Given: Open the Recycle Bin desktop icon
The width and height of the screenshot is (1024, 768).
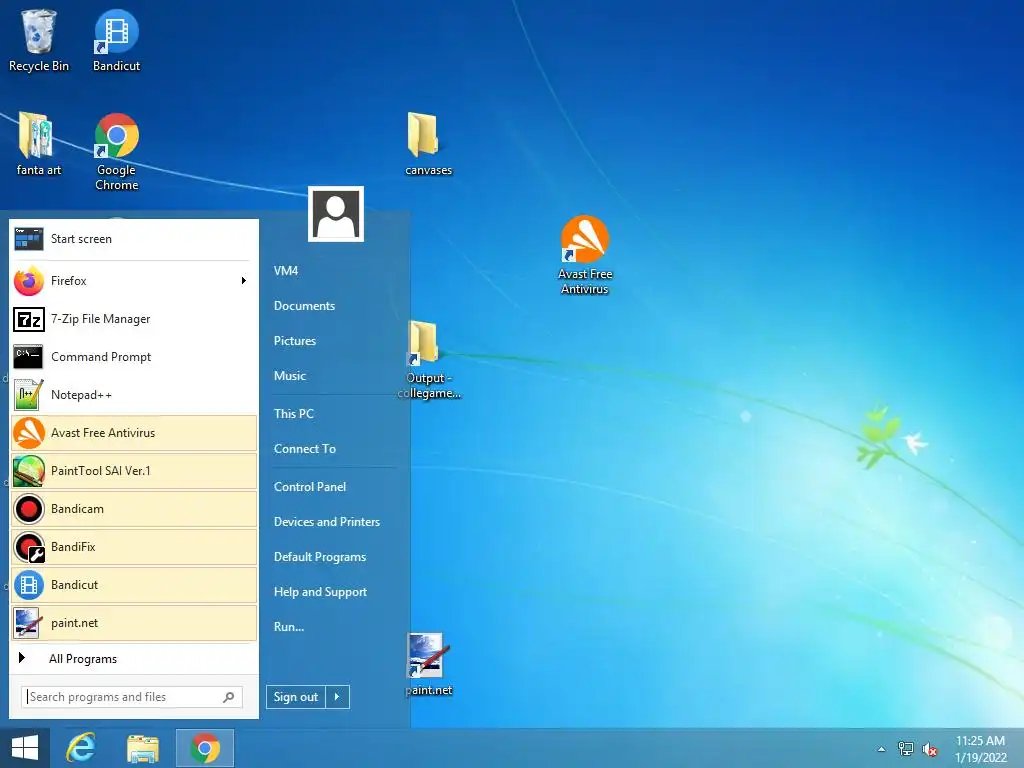Looking at the screenshot, I should pyautogui.click(x=39, y=40).
